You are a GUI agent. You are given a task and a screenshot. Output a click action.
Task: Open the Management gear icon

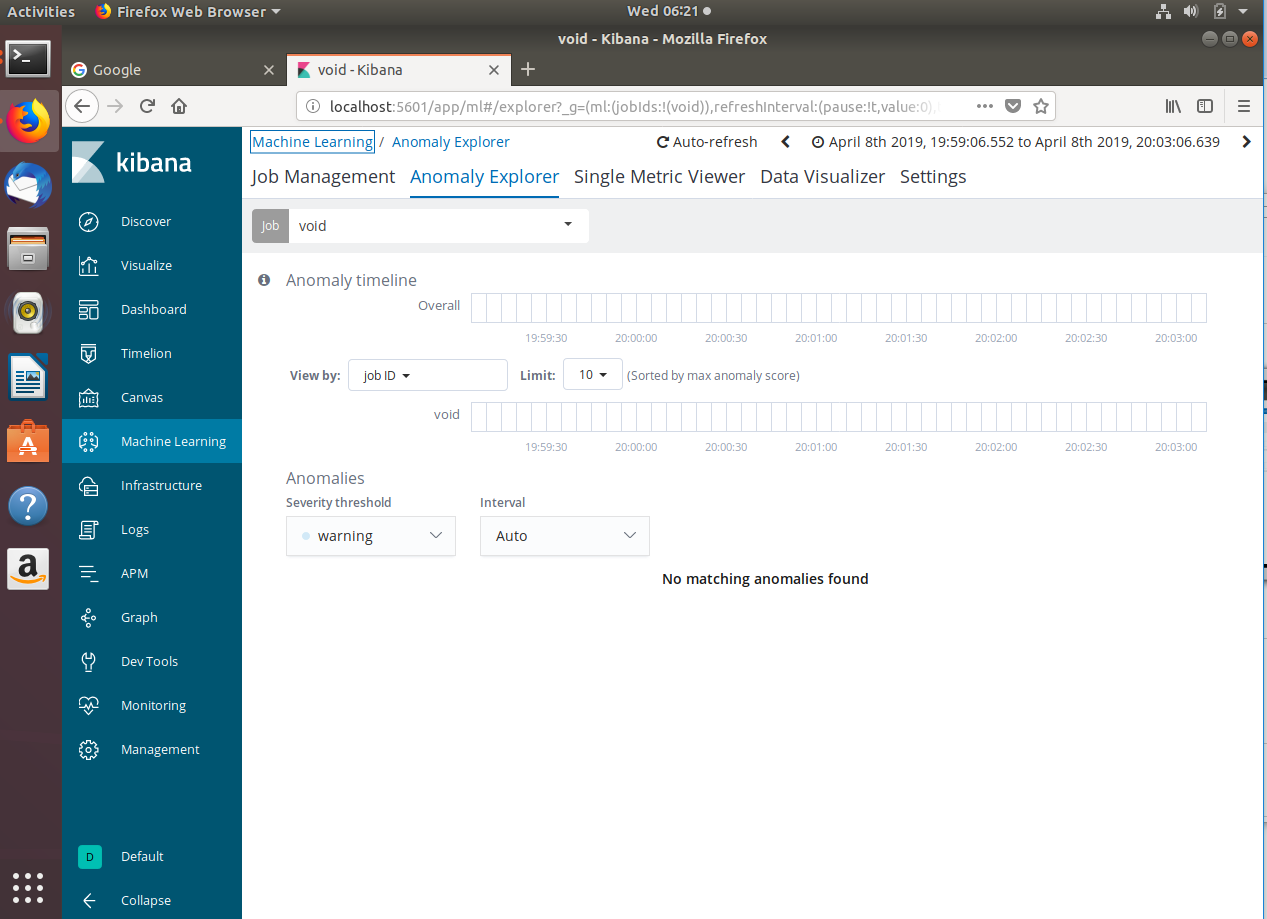click(89, 750)
